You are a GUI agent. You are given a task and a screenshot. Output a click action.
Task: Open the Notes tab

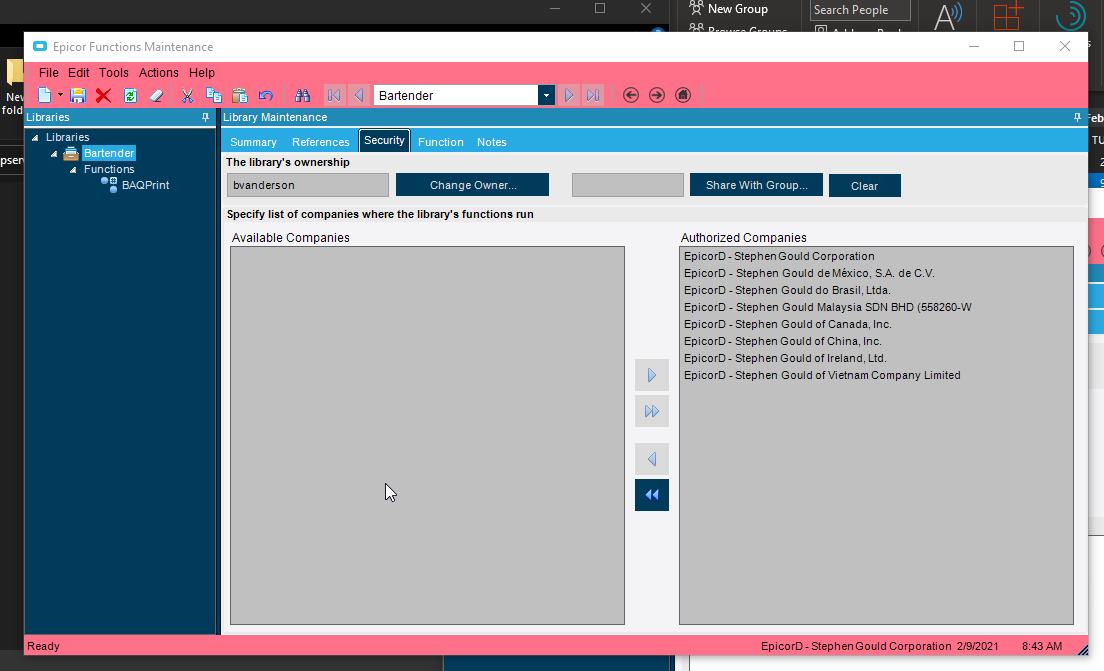click(491, 142)
